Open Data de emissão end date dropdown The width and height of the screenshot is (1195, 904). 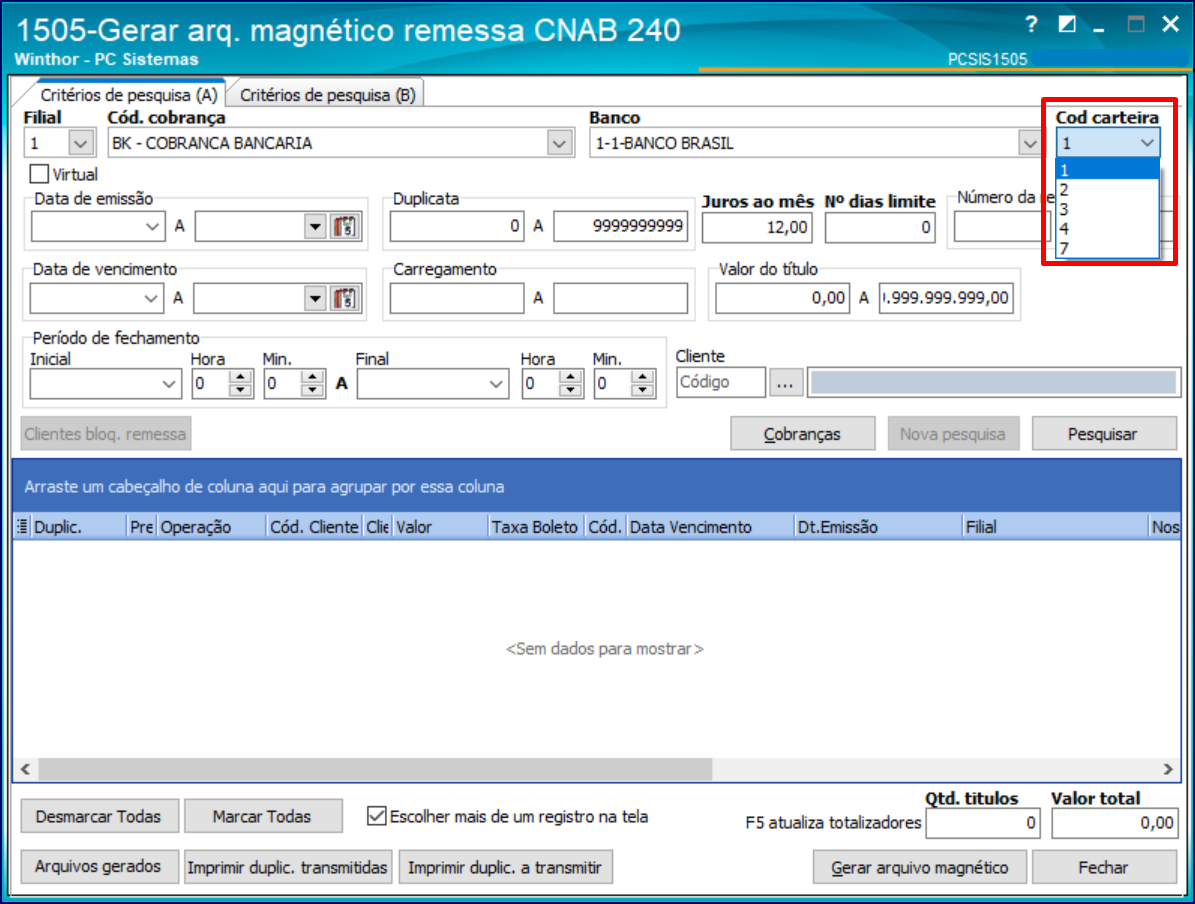315,226
